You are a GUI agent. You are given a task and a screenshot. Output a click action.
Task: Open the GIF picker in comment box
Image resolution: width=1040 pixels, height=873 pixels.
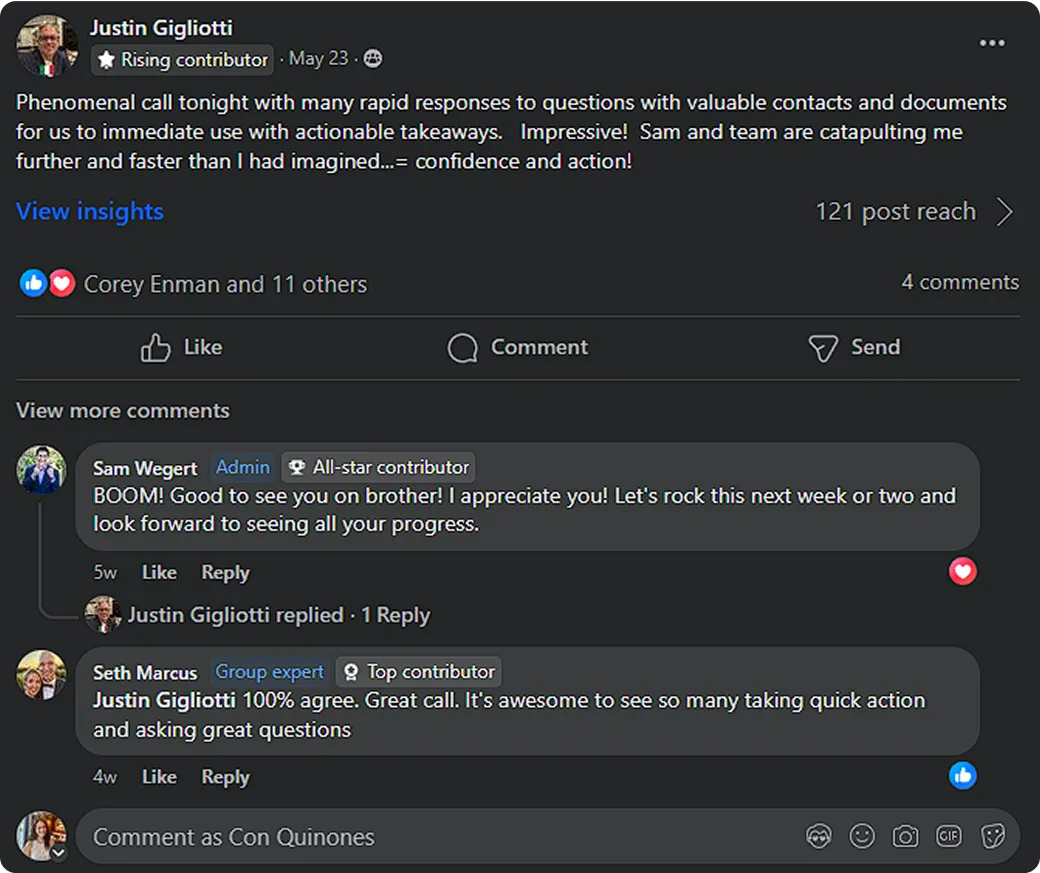coord(948,836)
